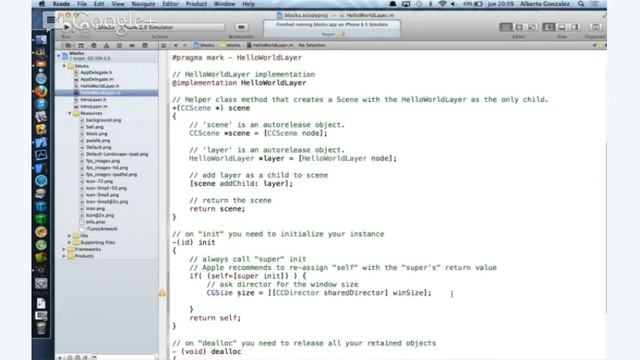640x360 pixels.
Task: Toggle the Breakpoints button in toolbar
Action: pyautogui.click(x=241, y=27)
